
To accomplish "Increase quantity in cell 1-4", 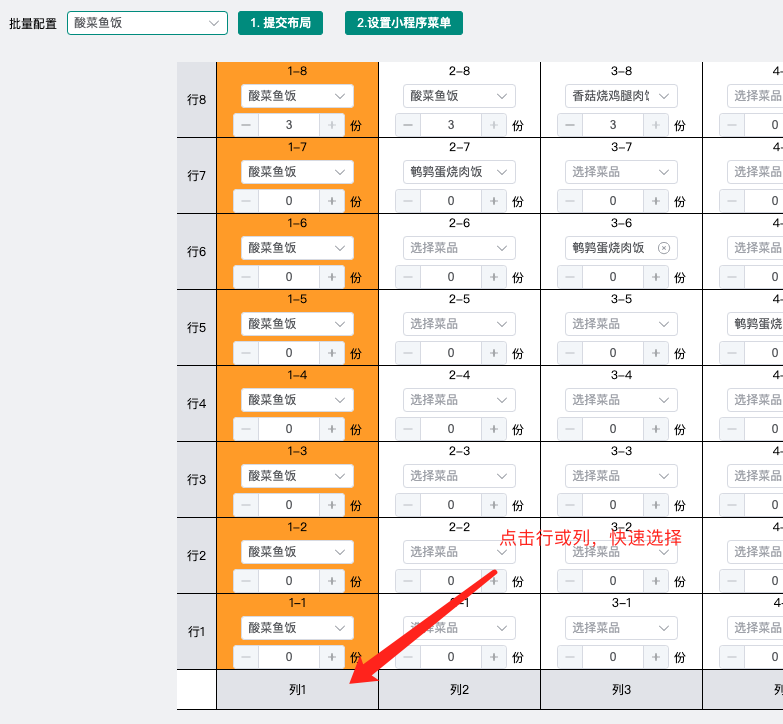I will (332, 428).
